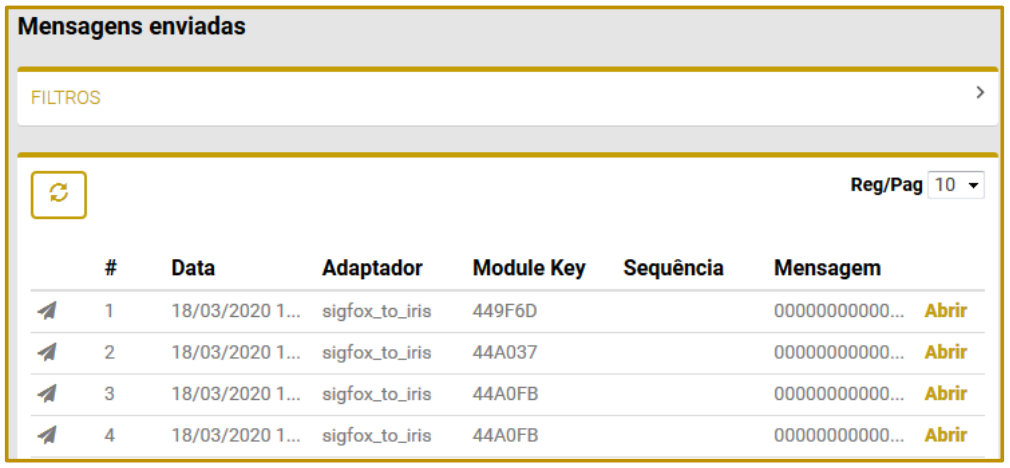Image resolution: width=1010 pixels, height=468 pixels.
Task: Select module key 449F6D cell
Action: tap(505, 311)
